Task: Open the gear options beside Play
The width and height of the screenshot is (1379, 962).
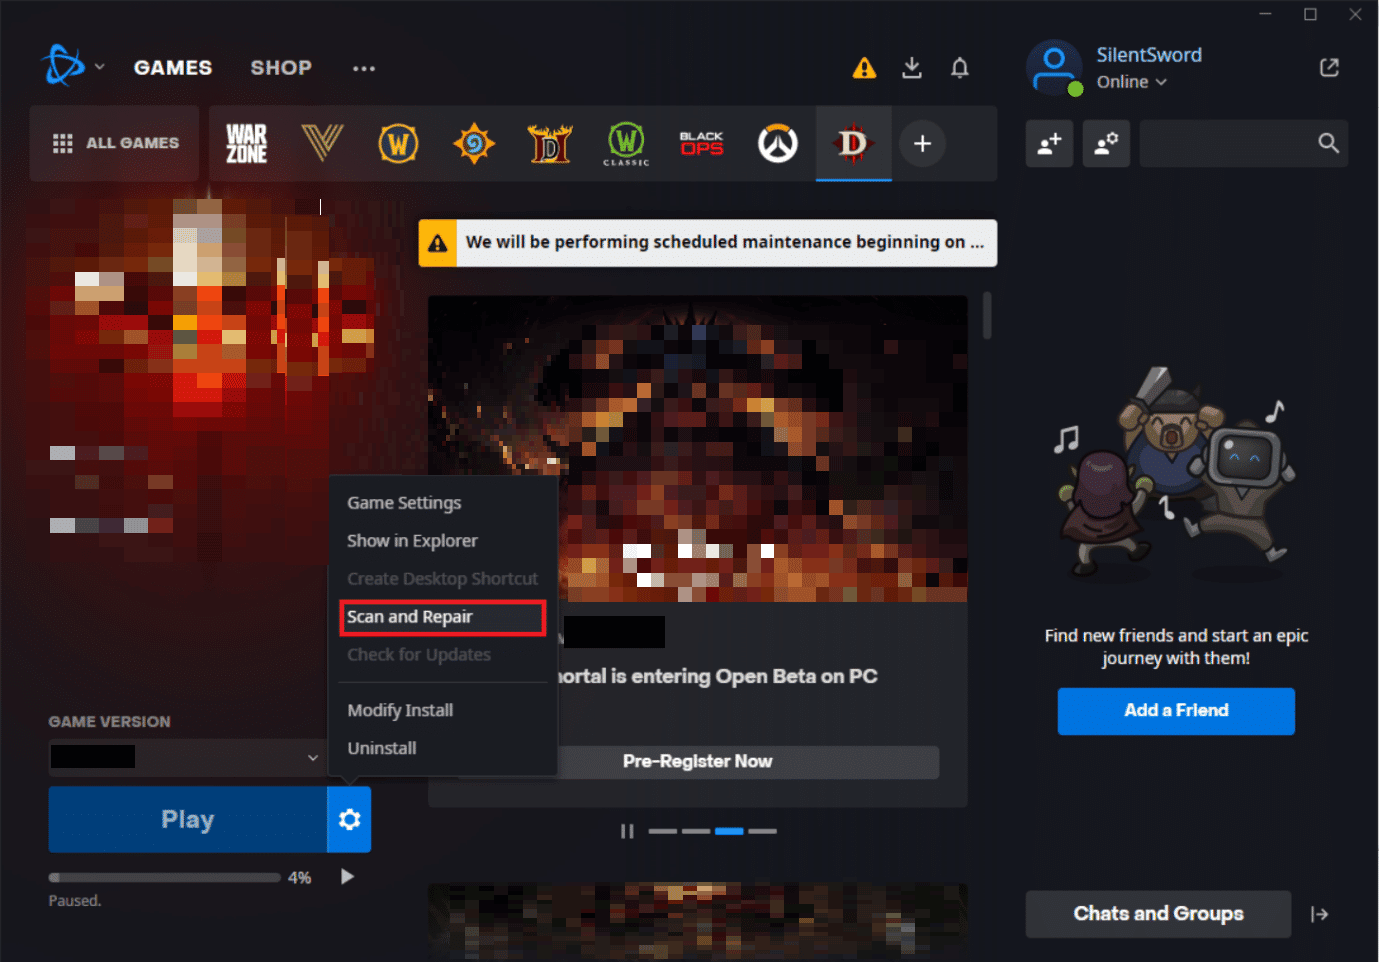Action: 349,819
